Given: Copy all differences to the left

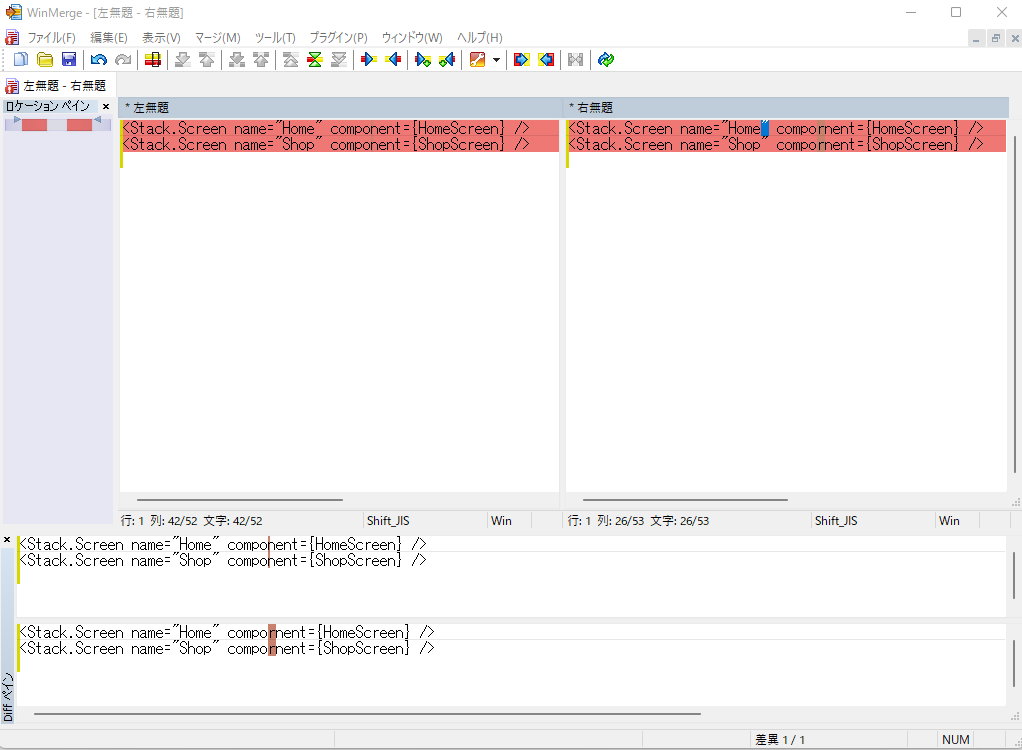Looking at the screenshot, I should click(546, 60).
